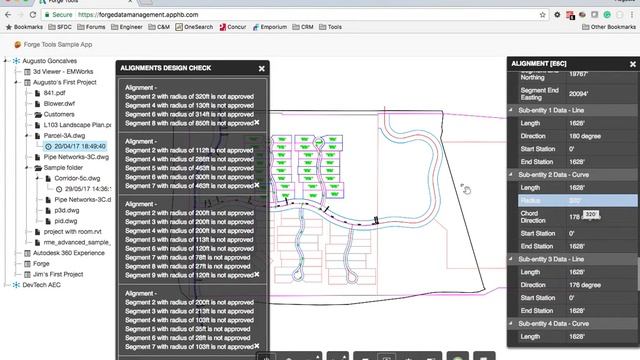Select the 3d Viewer - EMWorks project
The width and height of the screenshot is (640, 360).
point(63,71)
